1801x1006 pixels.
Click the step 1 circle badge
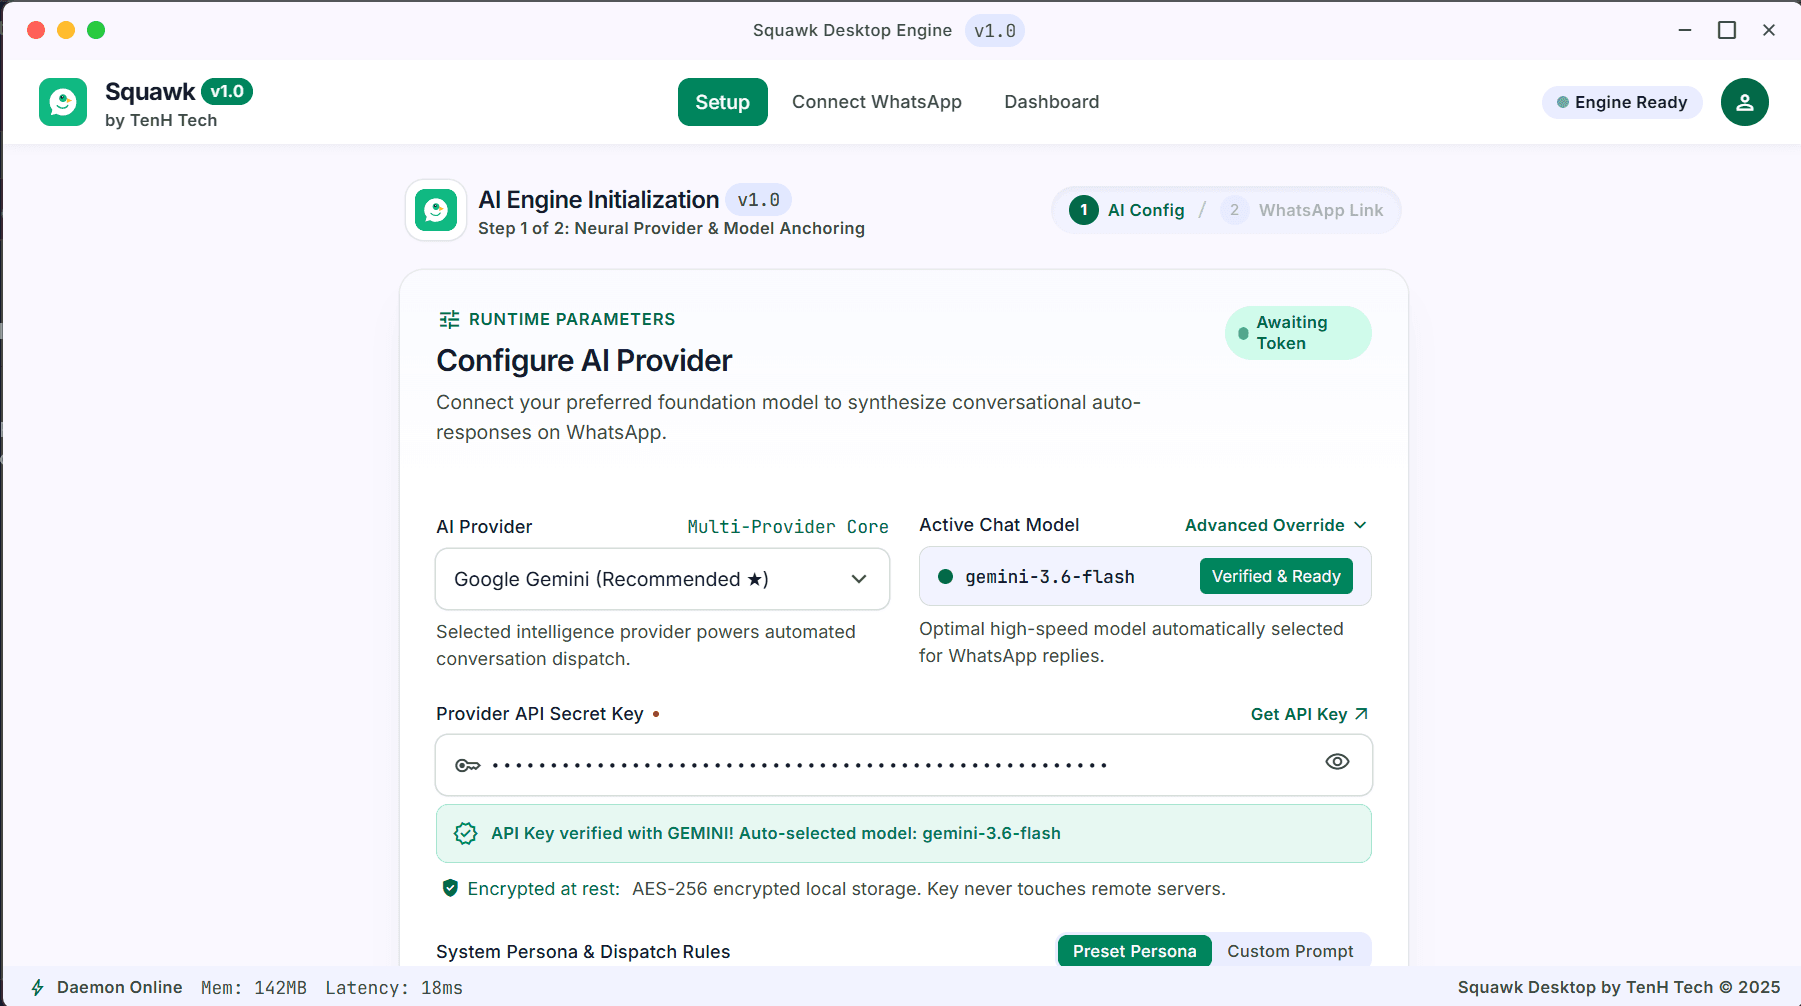pyautogui.click(x=1084, y=210)
